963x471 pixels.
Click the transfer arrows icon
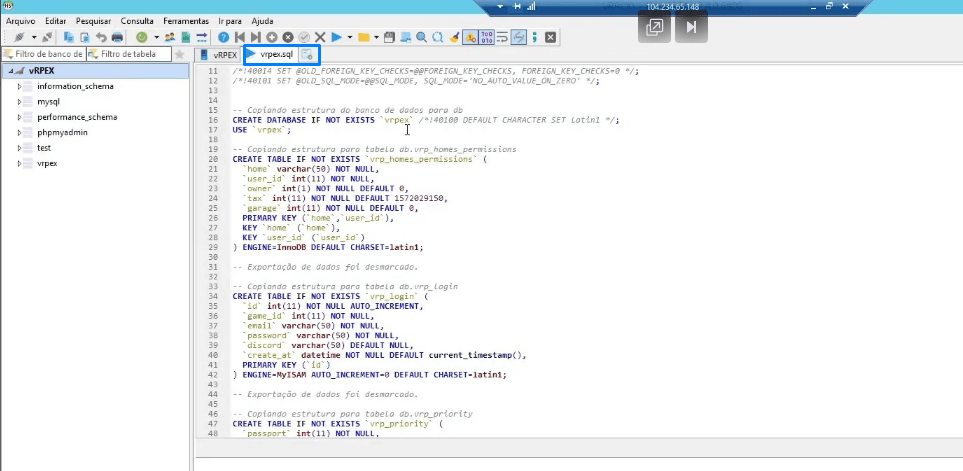(201, 37)
